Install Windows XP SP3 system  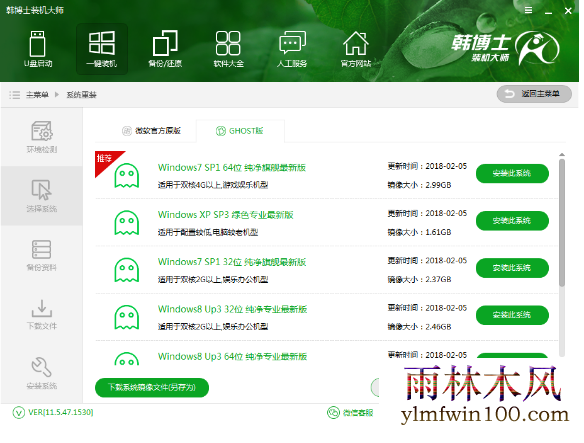pos(512,221)
